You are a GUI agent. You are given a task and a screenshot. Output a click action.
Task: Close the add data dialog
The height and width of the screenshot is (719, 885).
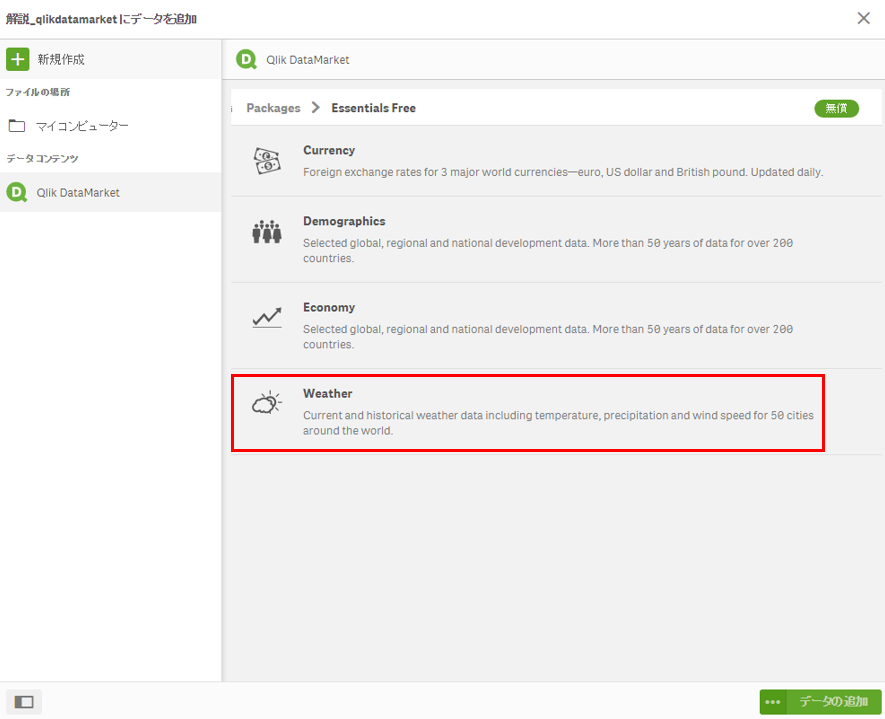(x=864, y=18)
